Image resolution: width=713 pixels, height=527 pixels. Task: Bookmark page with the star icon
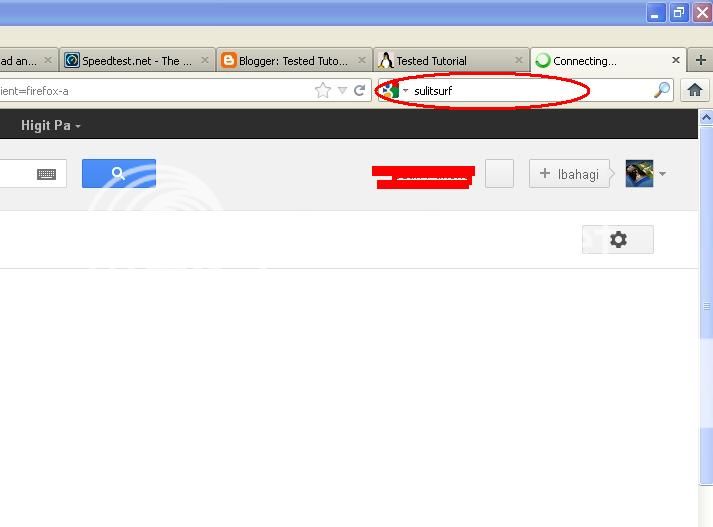[x=323, y=90]
